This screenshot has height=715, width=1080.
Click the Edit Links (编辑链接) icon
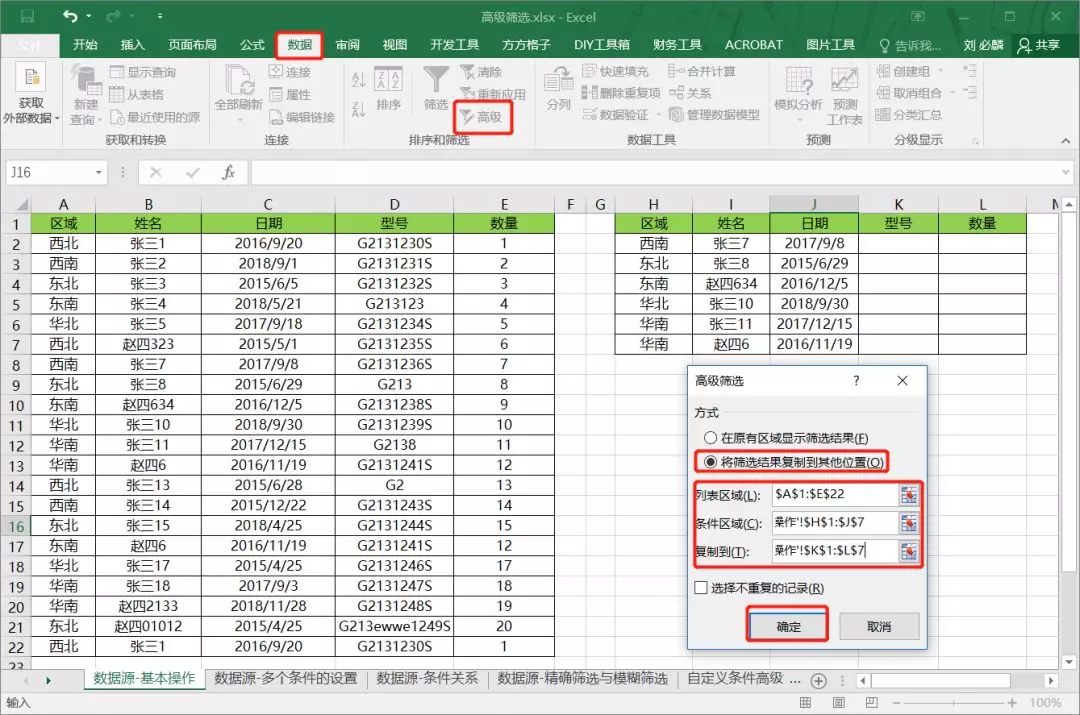[276, 117]
